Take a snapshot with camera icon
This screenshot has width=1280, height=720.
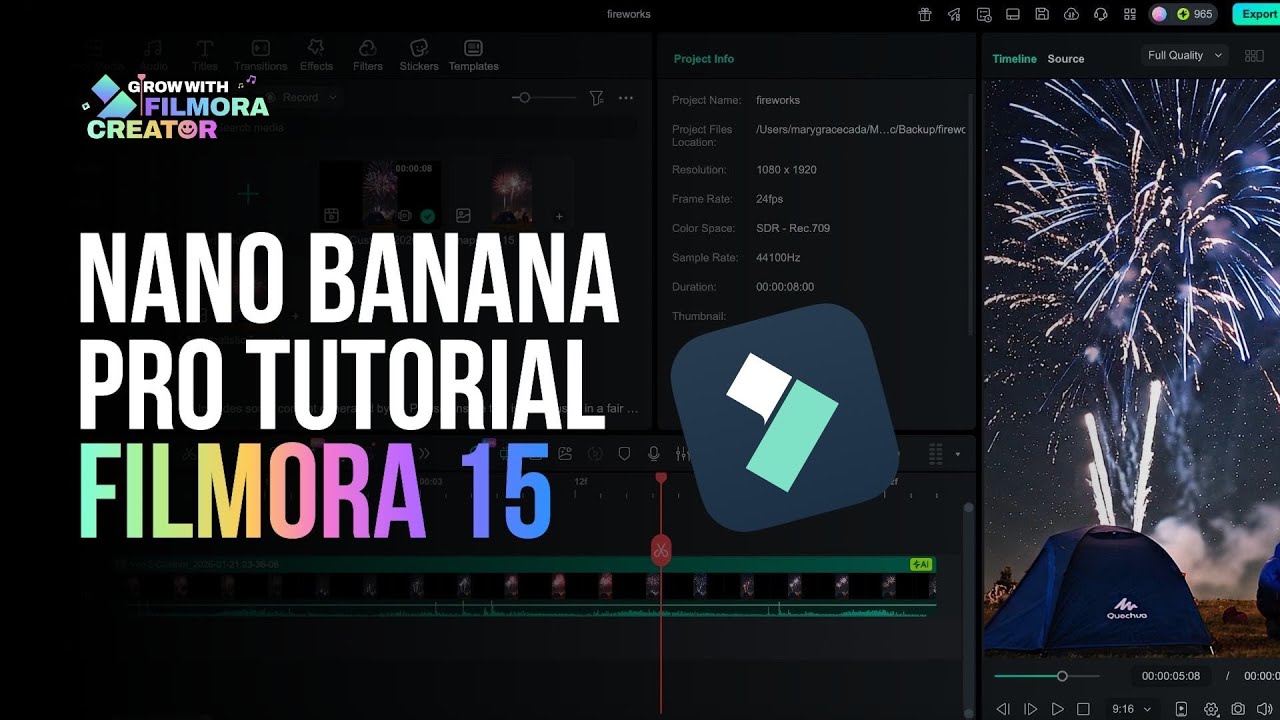tap(1238, 709)
